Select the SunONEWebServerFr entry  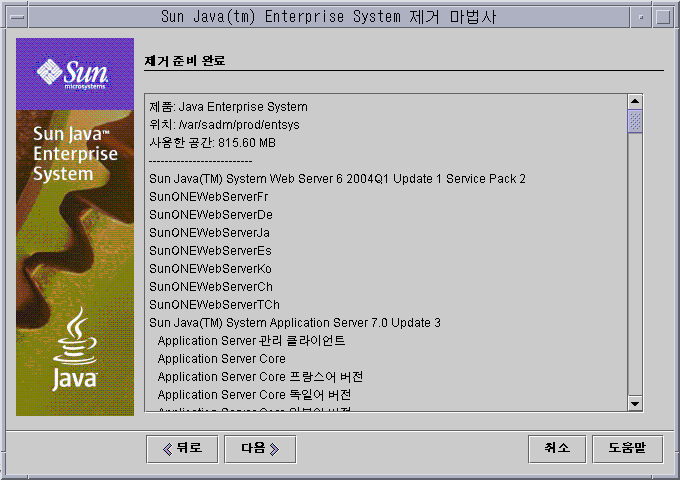click(x=209, y=197)
